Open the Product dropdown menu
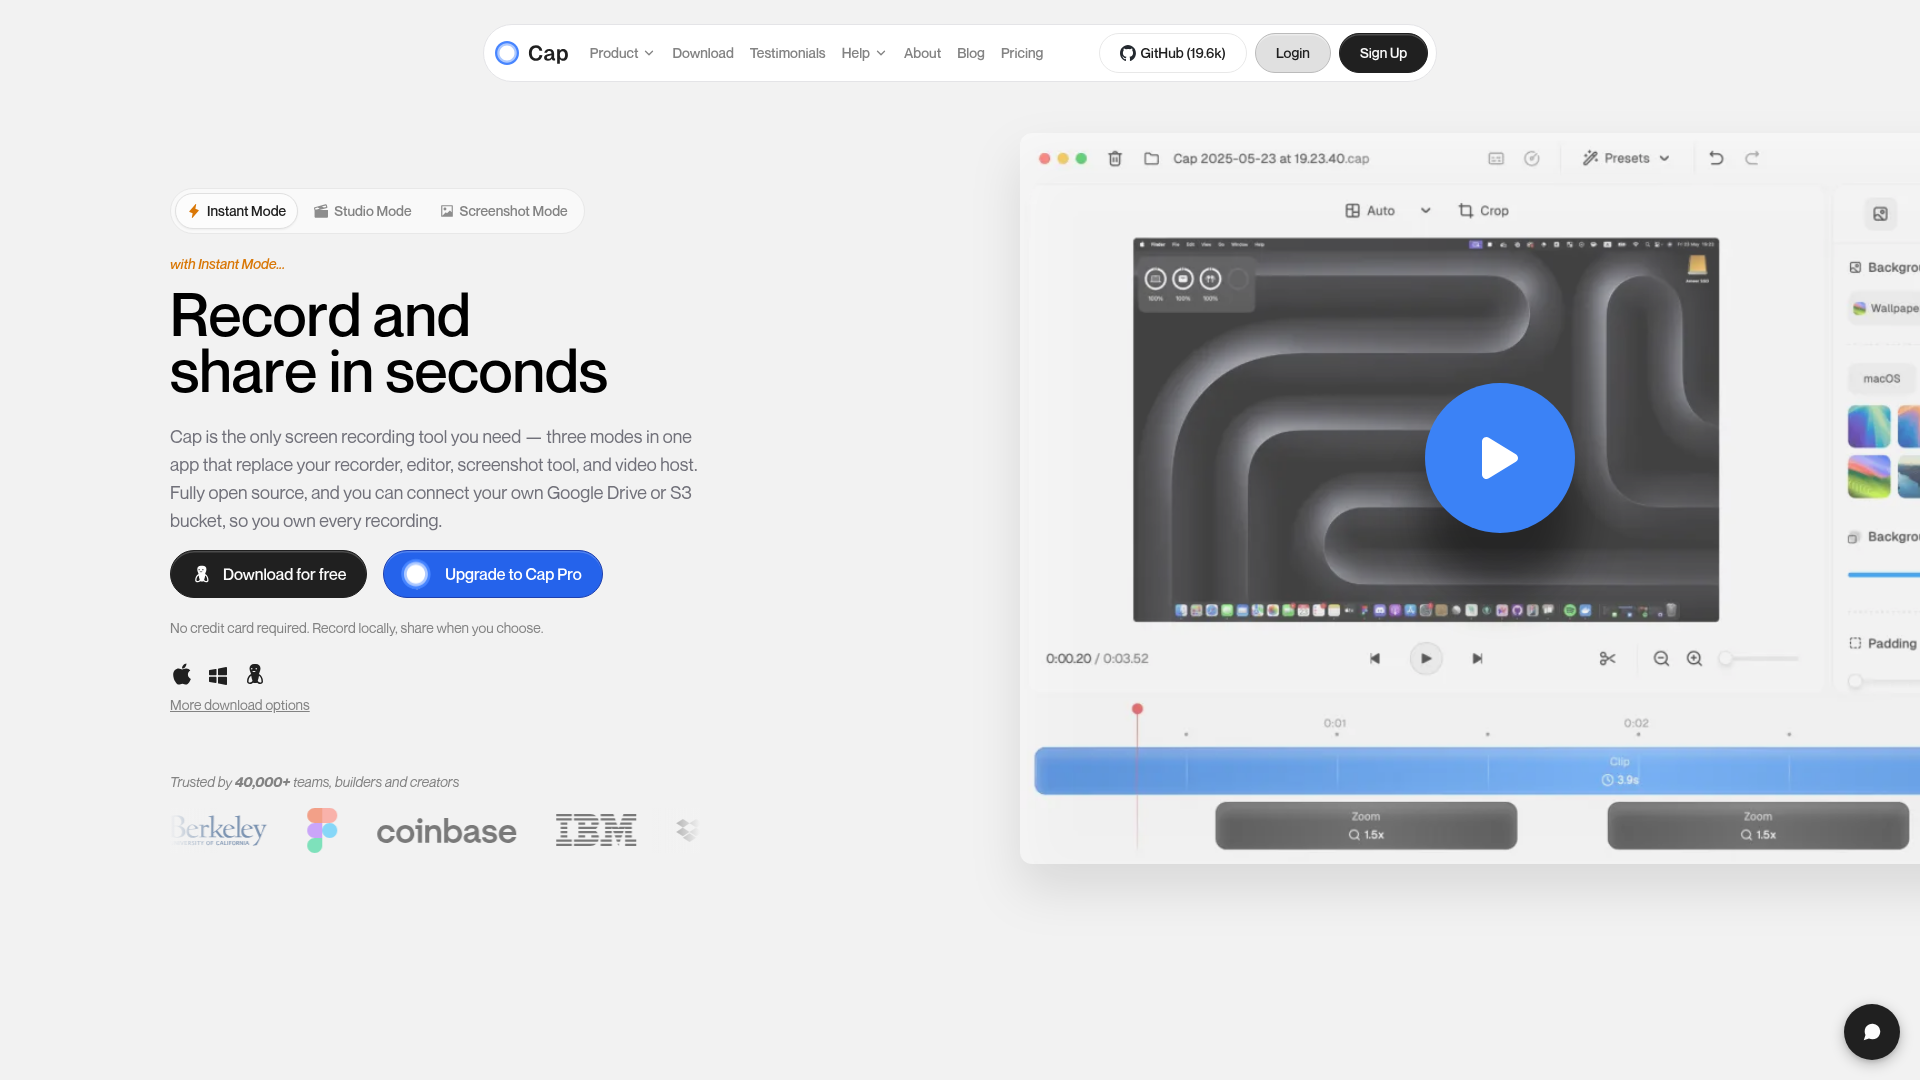The image size is (1920, 1080). click(621, 53)
